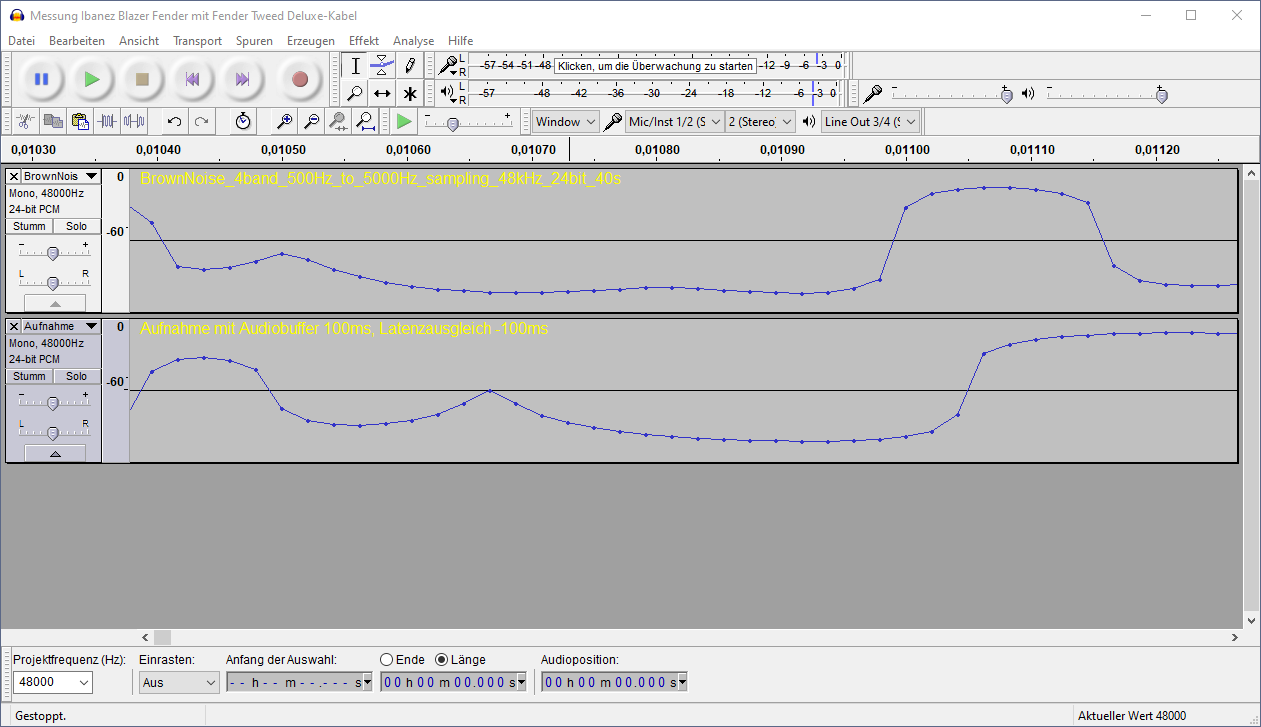Select the Zoom magnifier tool
The image size is (1261, 727).
click(355, 93)
